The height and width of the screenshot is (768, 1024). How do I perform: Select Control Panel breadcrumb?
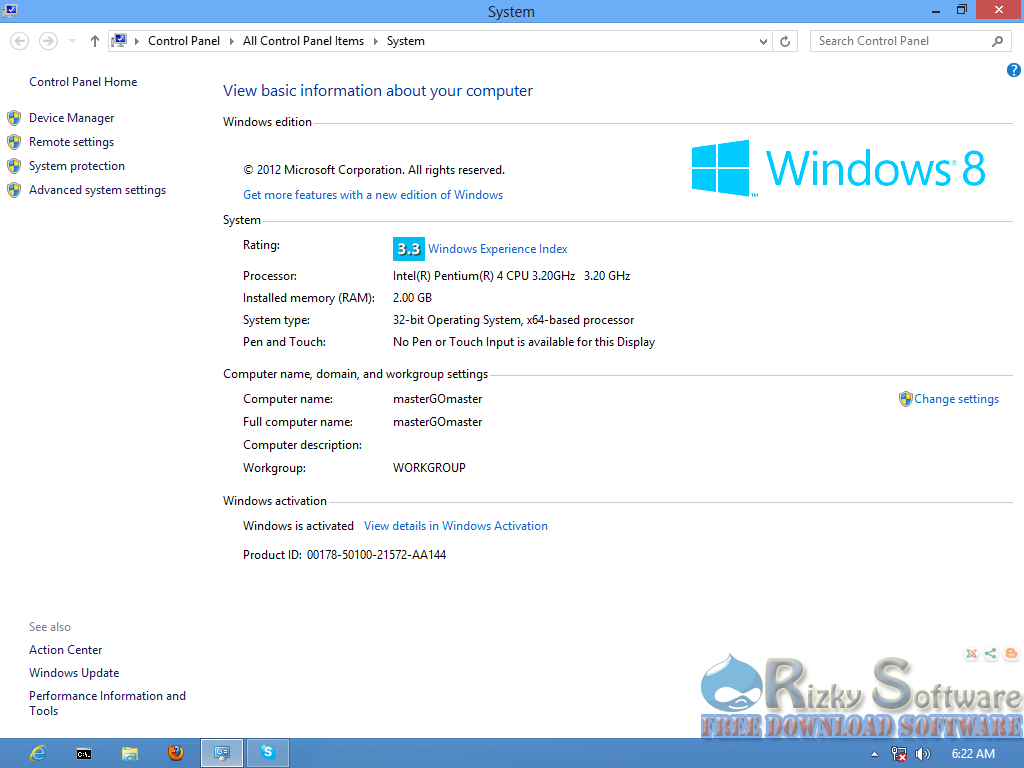pos(184,41)
